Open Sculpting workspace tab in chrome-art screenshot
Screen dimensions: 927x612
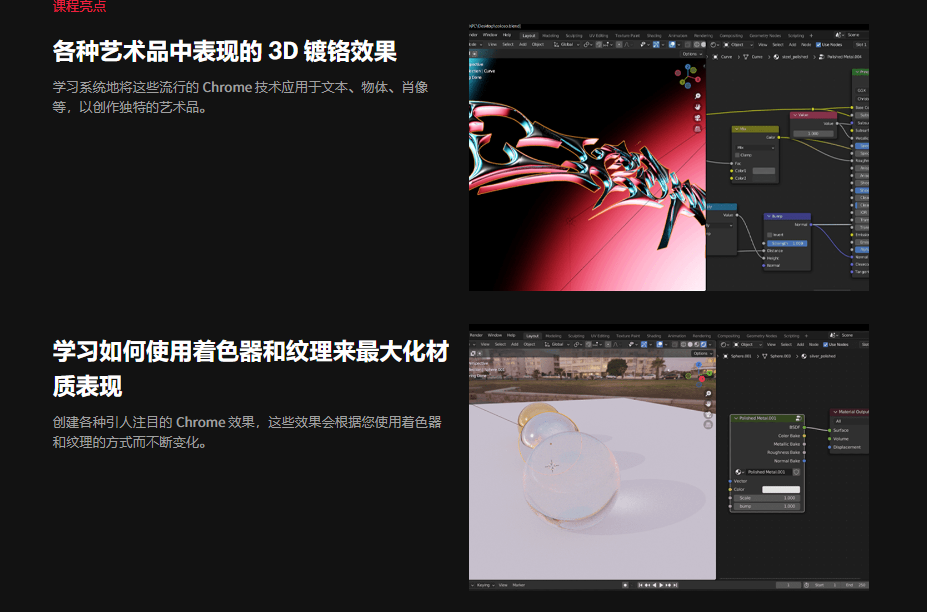[573, 35]
